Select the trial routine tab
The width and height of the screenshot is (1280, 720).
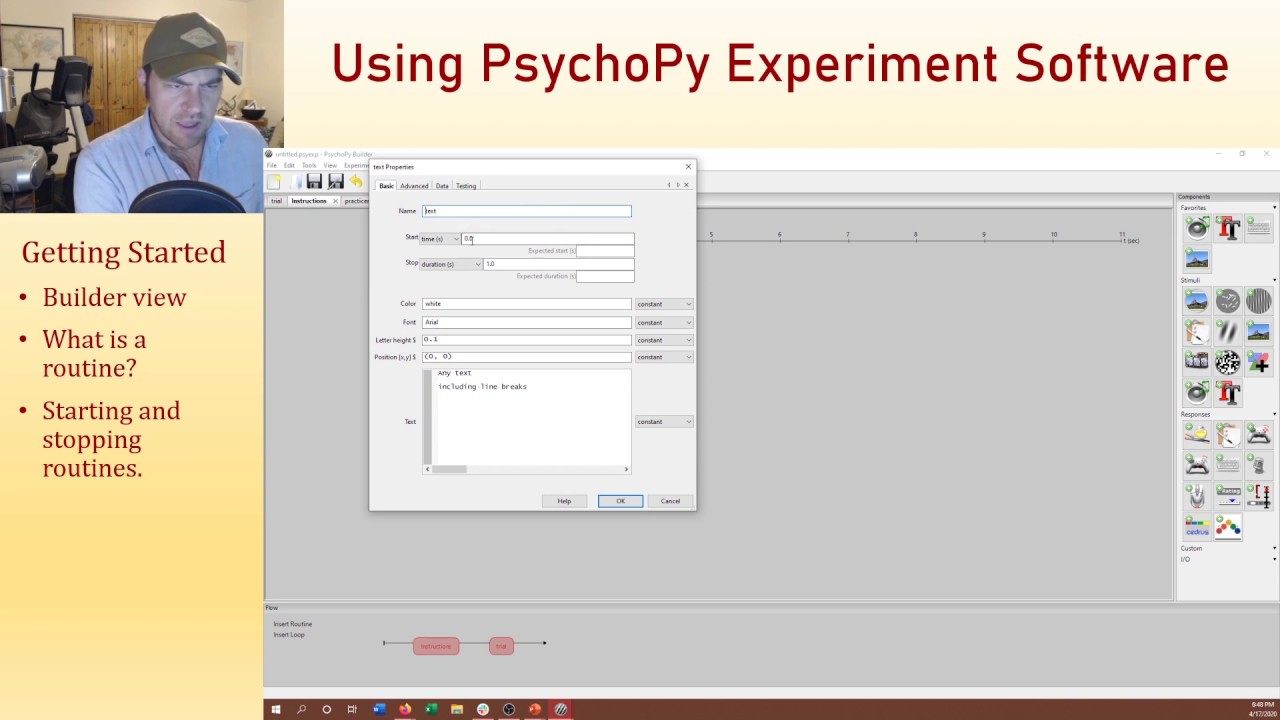click(x=277, y=201)
